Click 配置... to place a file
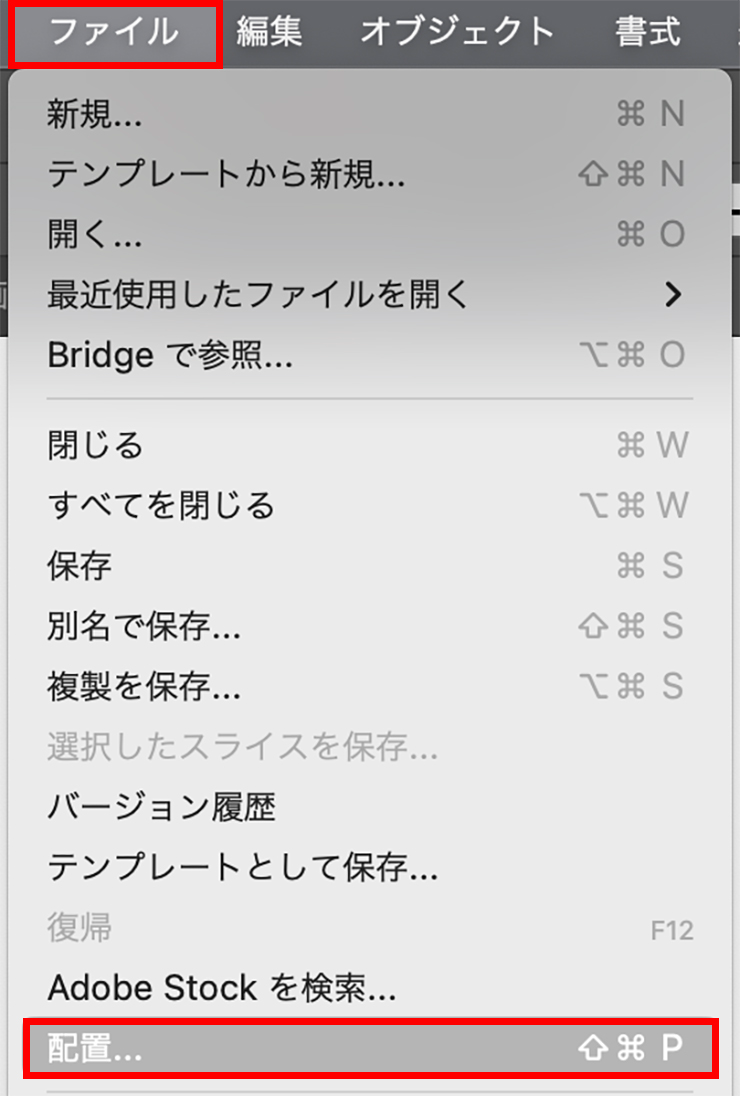Screen dimensions: 740x1096 point(95,1048)
